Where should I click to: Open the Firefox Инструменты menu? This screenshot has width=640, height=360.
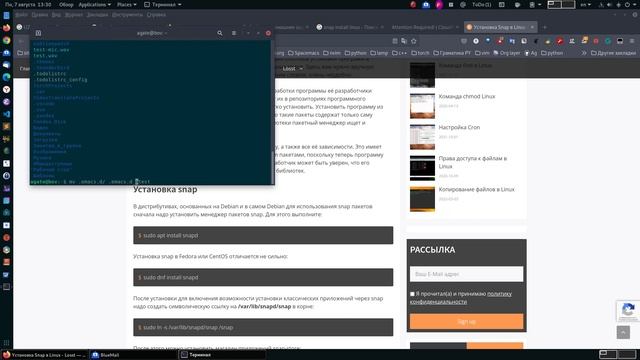(x=127, y=15)
